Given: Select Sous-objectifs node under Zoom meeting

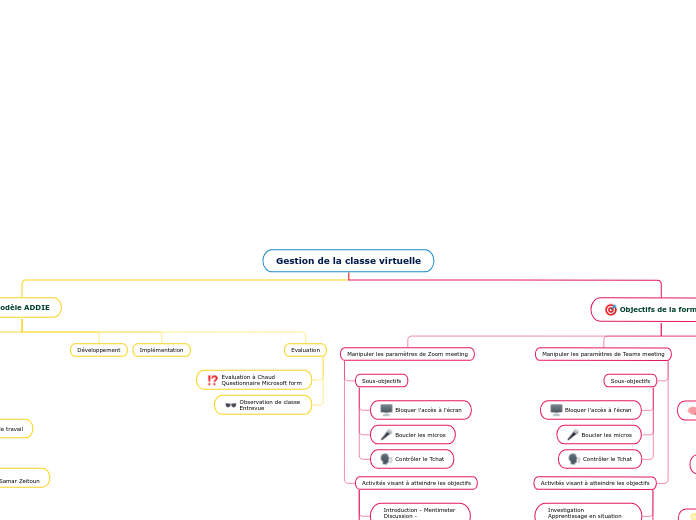Looking at the screenshot, I should 381,381.
